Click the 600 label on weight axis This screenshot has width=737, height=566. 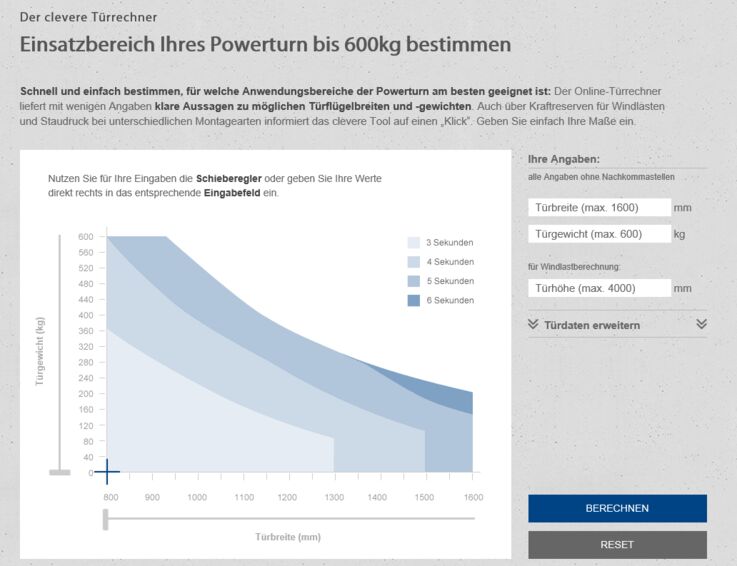pos(86,236)
